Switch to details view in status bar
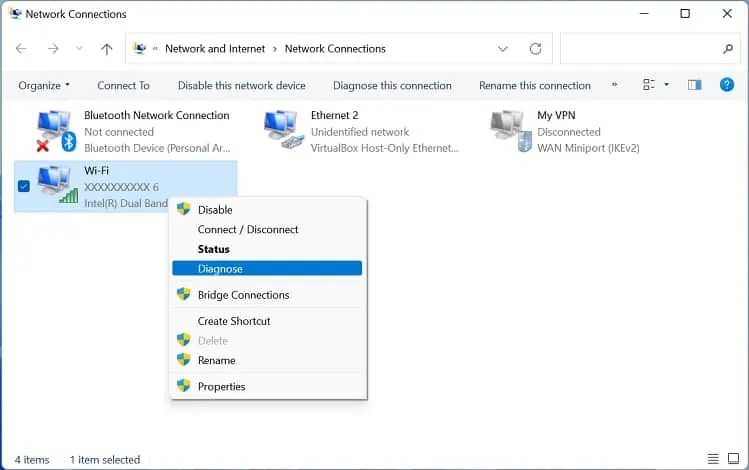This screenshot has height=470, width=749. point(714,459)
